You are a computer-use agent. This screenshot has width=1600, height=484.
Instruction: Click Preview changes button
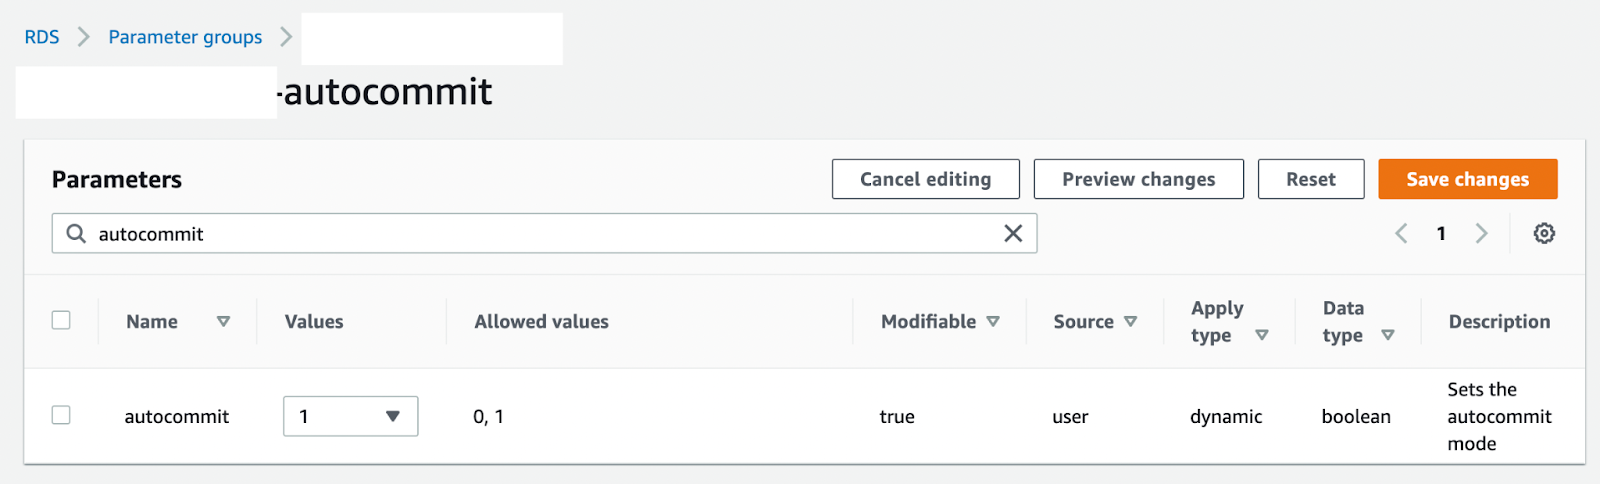pyautogui.click(x=1138, y=179)
